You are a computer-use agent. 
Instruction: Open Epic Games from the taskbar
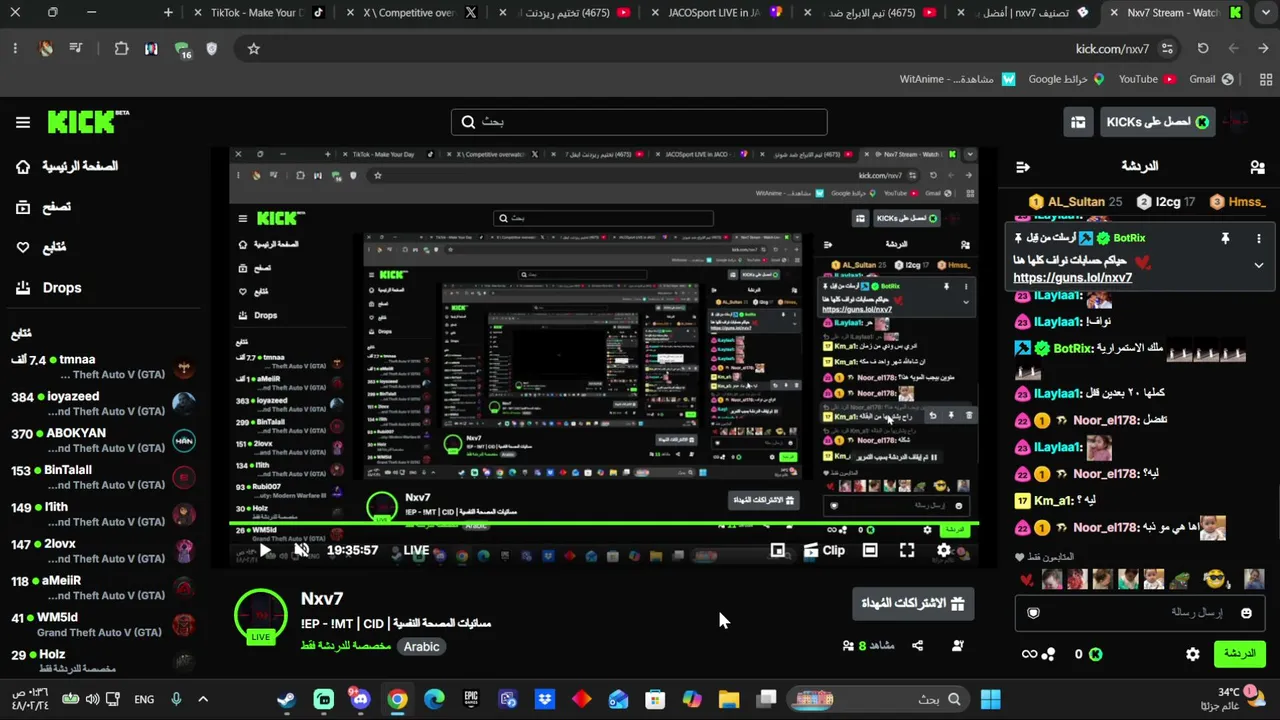pos(471,699)
